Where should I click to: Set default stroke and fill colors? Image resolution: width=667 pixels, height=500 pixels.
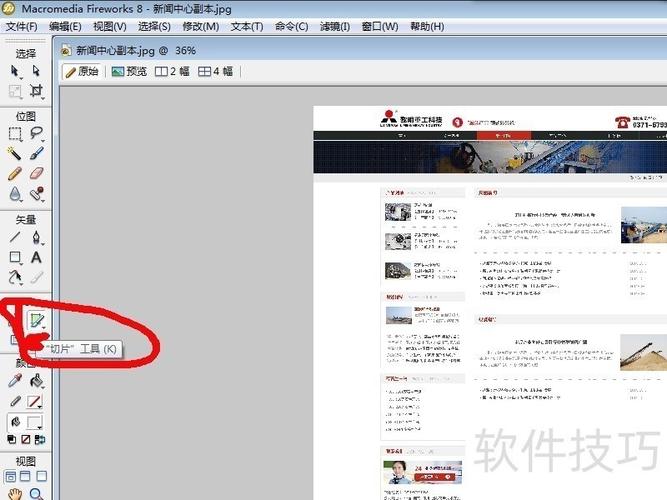tap(12, 440)
